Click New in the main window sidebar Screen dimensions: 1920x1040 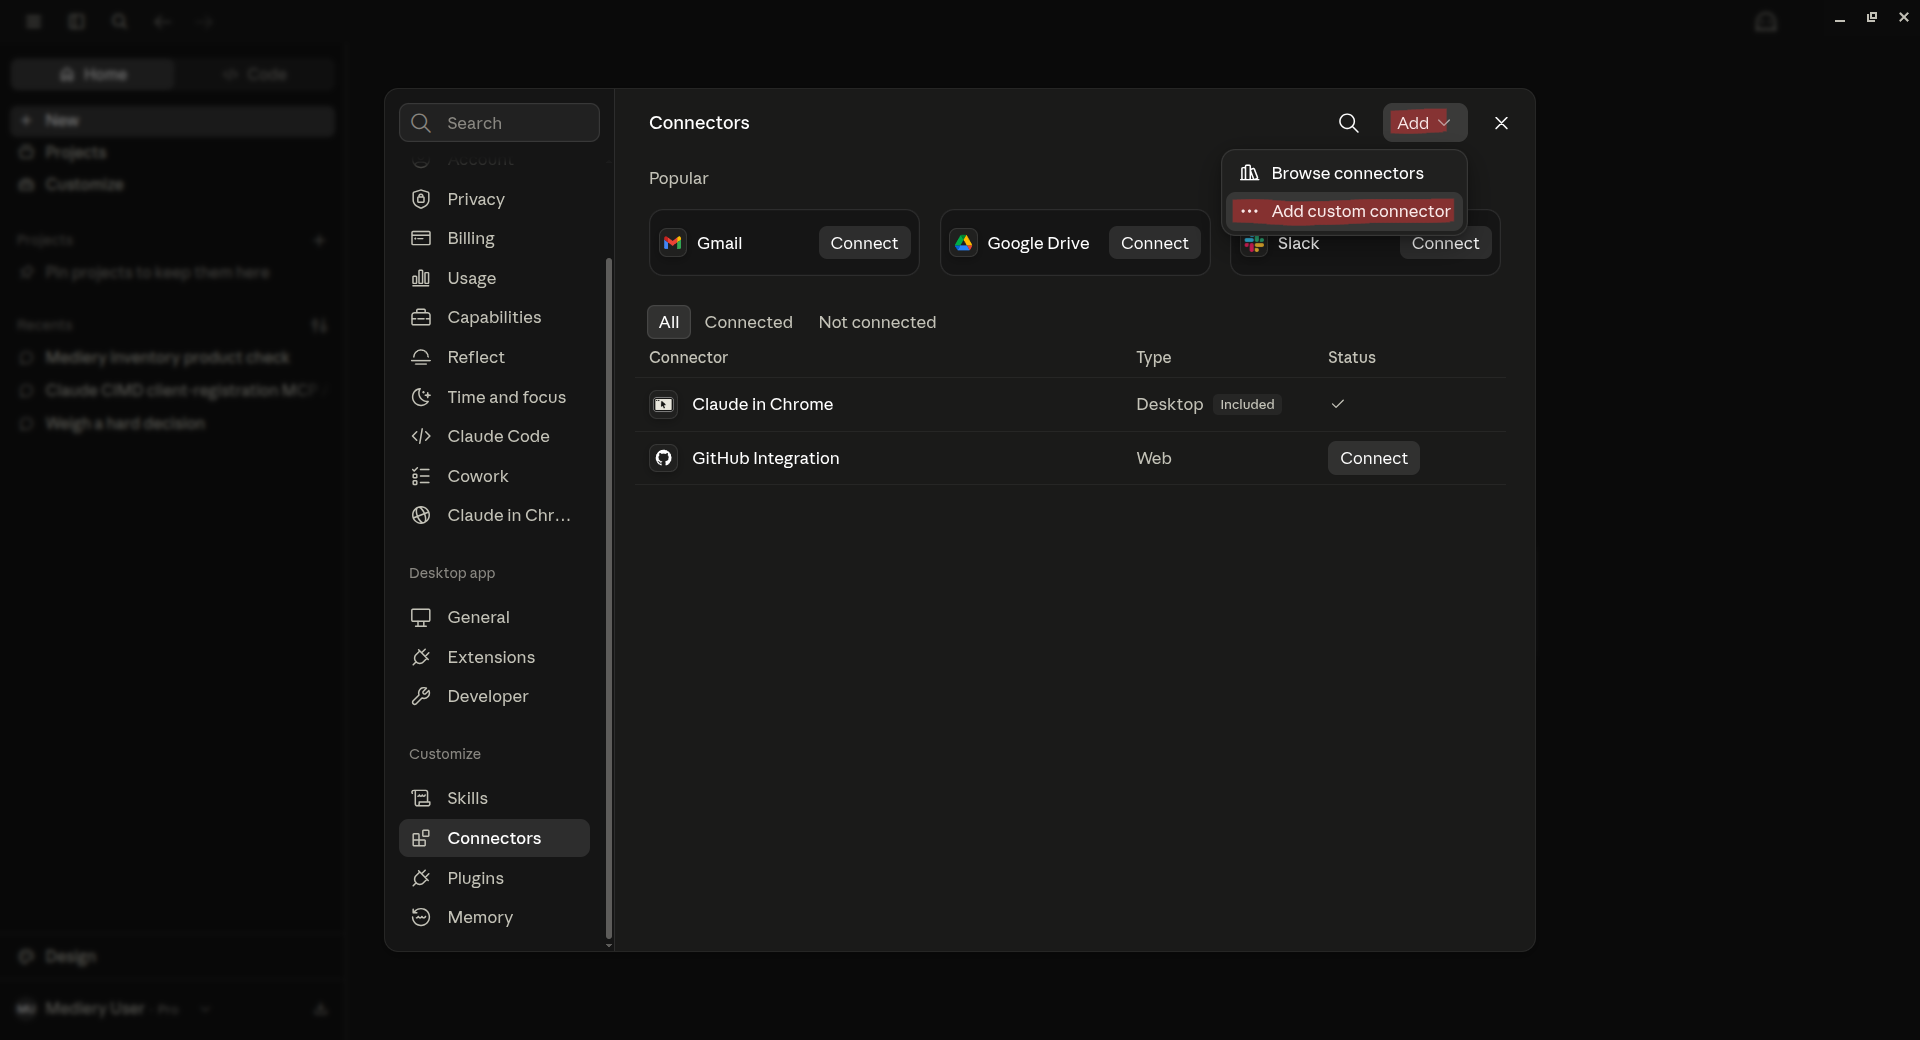pyautogui.click(x=172, y=120)
